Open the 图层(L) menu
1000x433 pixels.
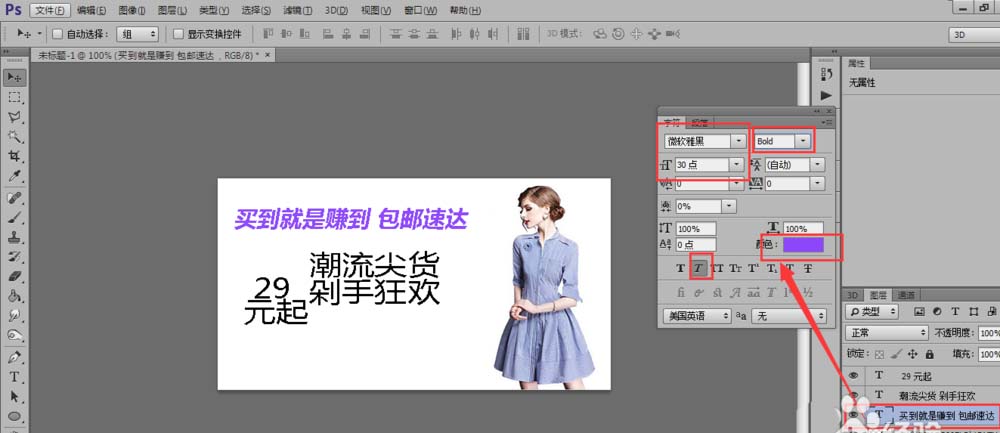[172, 11]
